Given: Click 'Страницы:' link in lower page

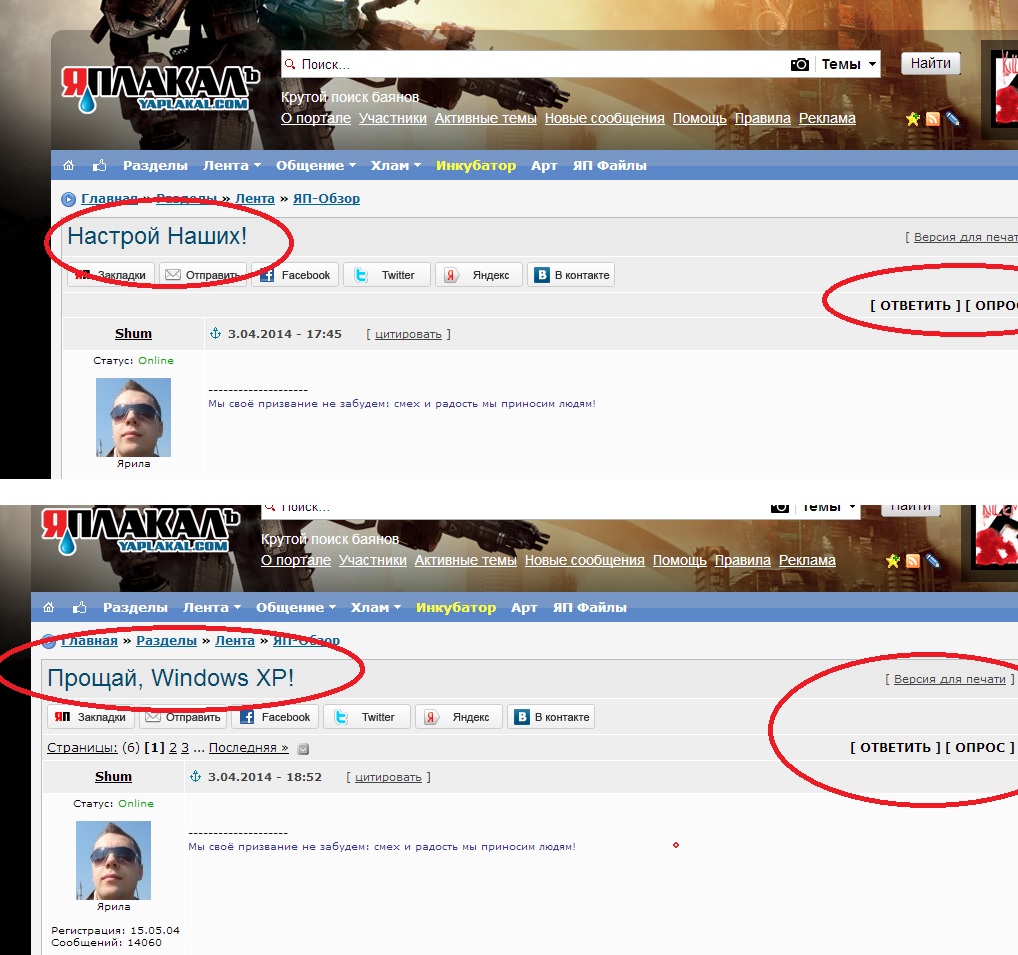Looking at the screenshot, I should coord(82,748).
